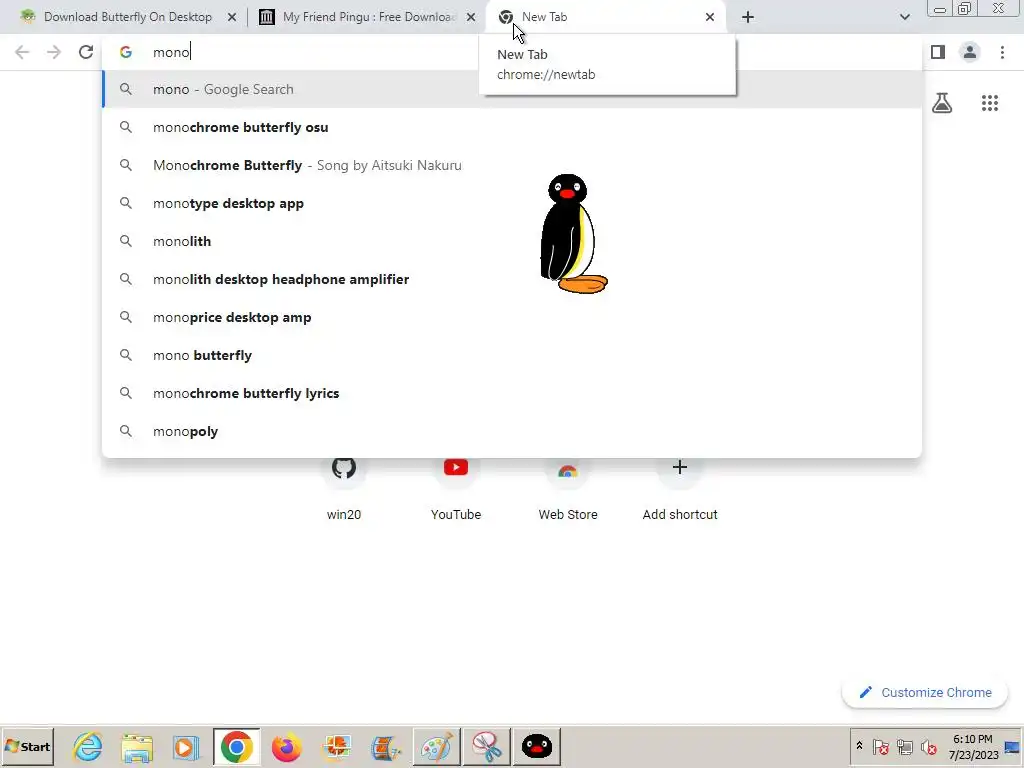Click the network tray icon
This screenshot has width=1024, height=768.
[904, 746]
